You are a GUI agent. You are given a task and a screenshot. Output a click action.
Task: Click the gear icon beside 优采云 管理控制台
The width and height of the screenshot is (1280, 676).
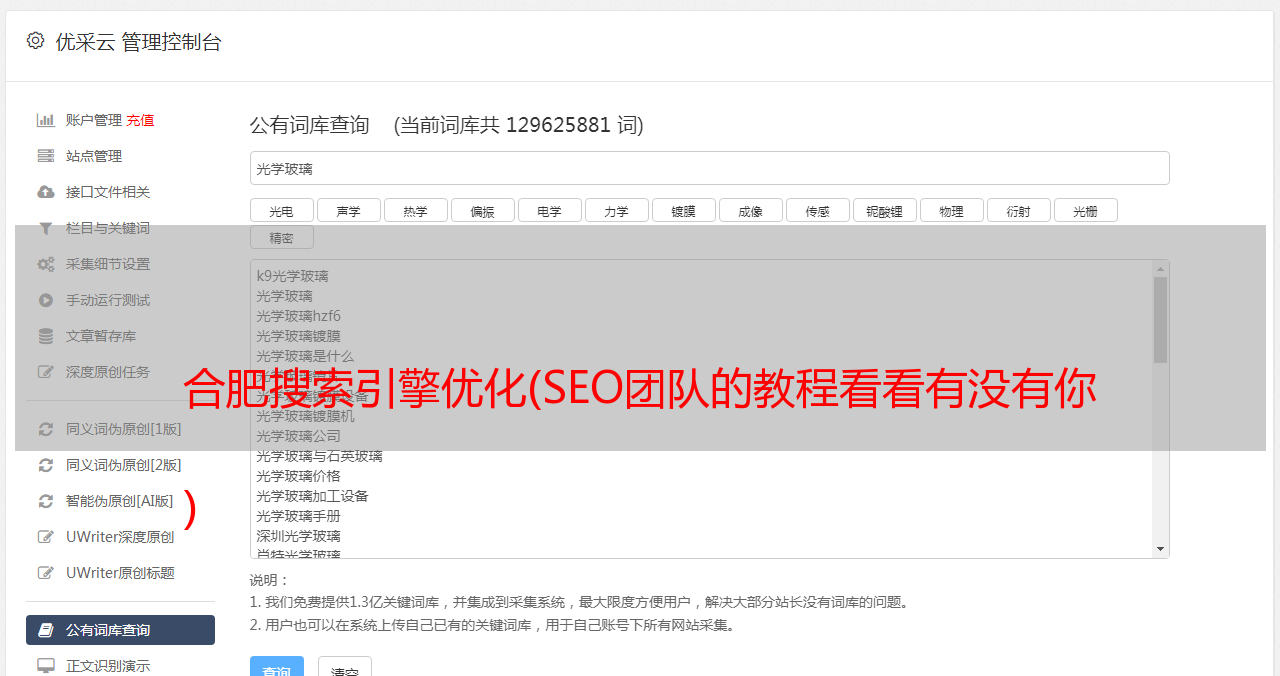pyautogui.click(x=36, y=41)
